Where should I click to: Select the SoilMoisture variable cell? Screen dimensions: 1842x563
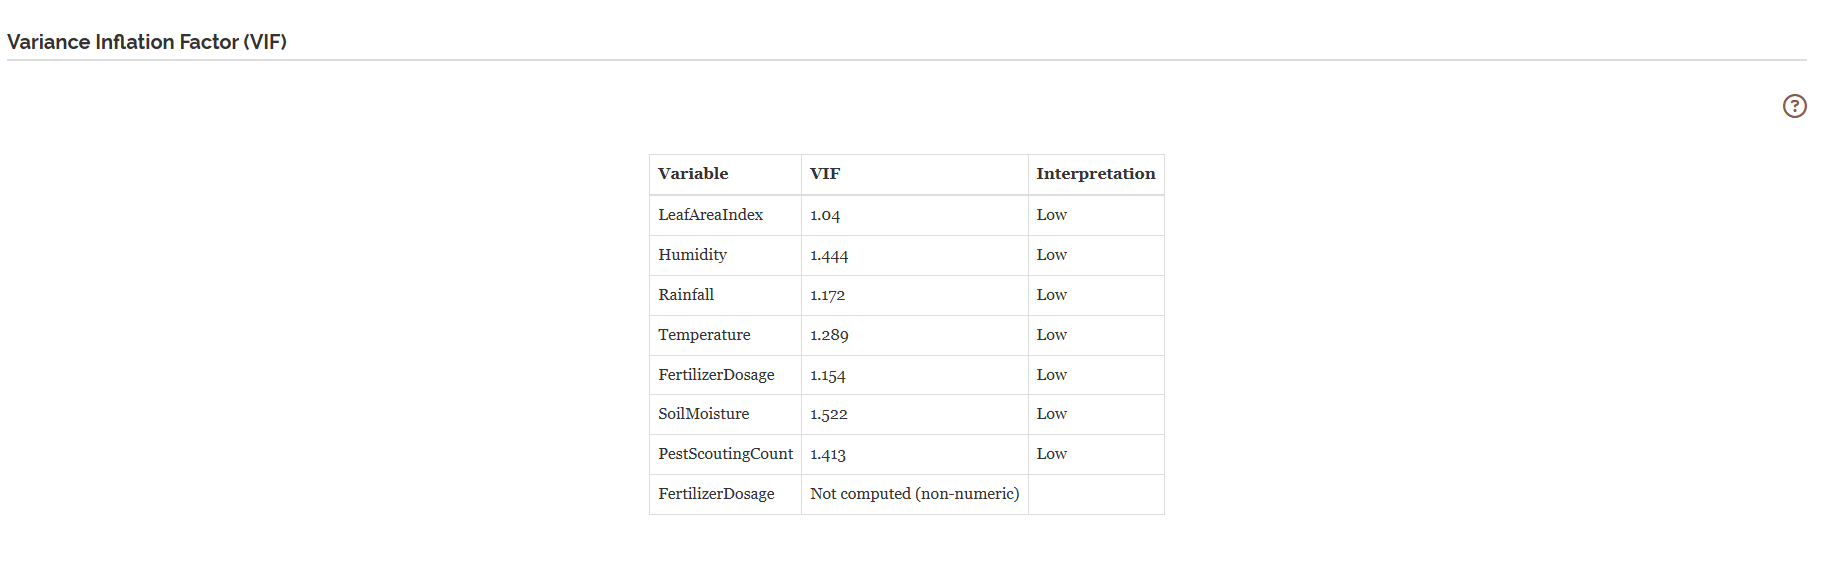(x=725, y=414)
